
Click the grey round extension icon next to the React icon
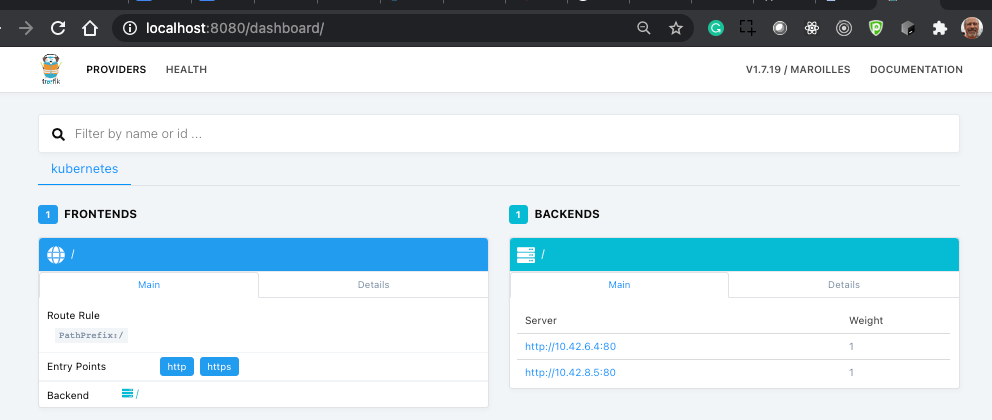[x=780, y=28]
